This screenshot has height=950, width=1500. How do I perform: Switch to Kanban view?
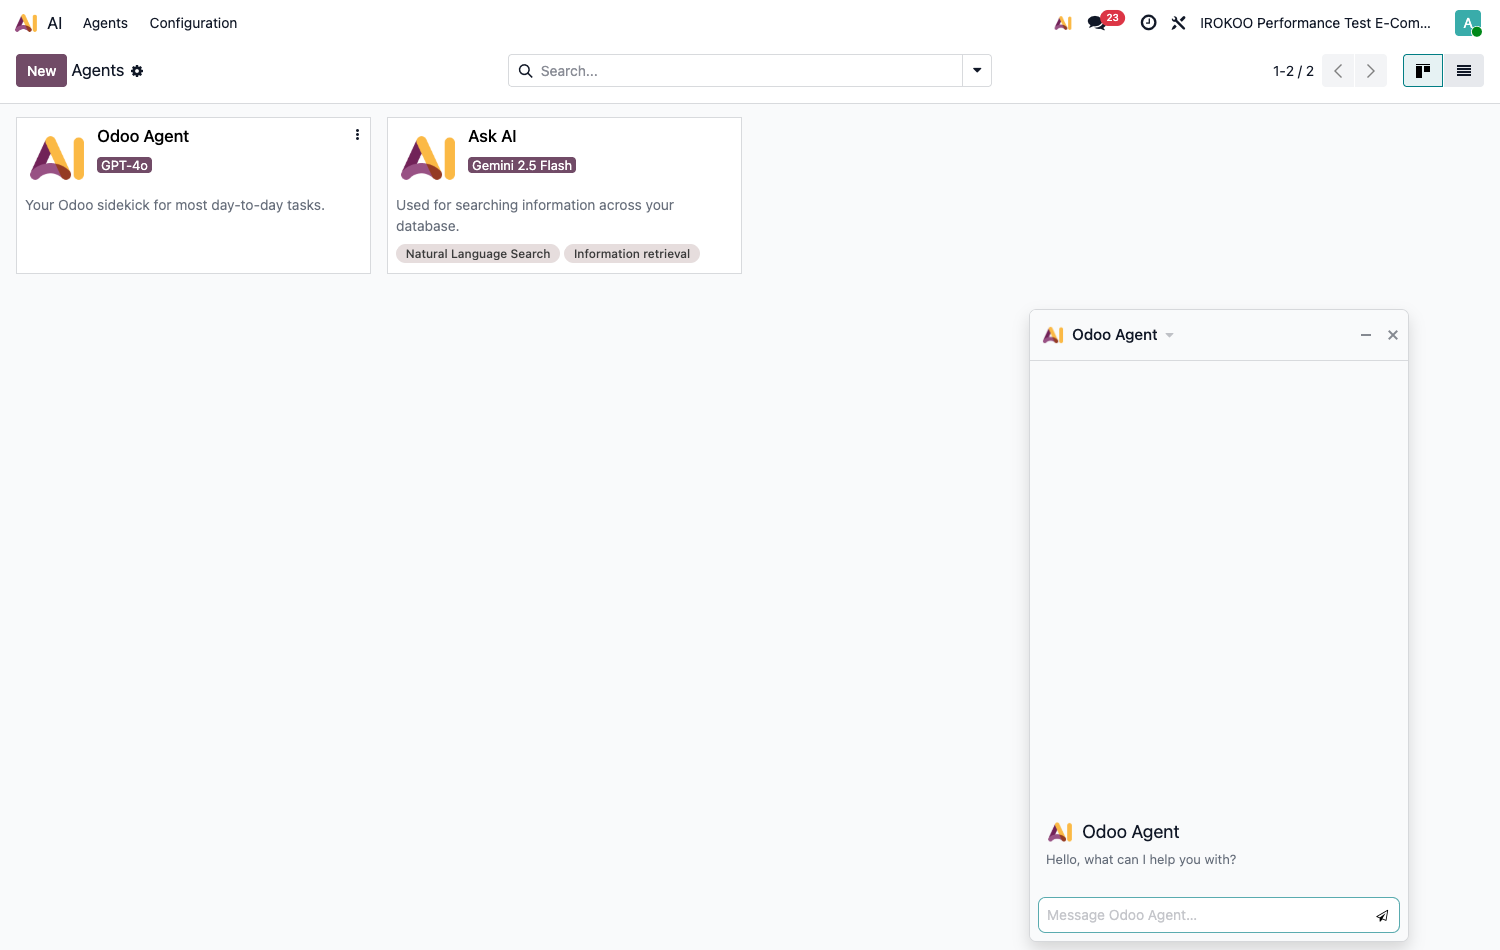coord(1423,71)
